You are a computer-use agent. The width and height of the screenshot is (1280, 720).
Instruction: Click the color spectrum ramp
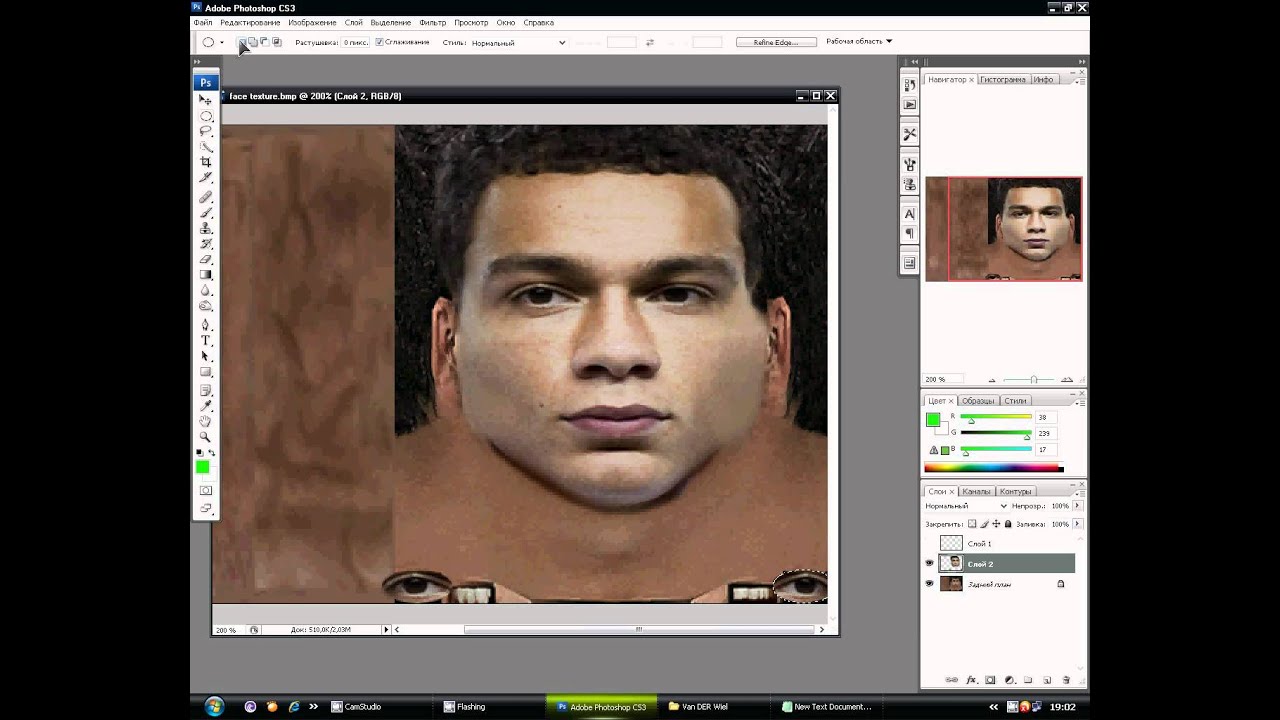(993, 468)
